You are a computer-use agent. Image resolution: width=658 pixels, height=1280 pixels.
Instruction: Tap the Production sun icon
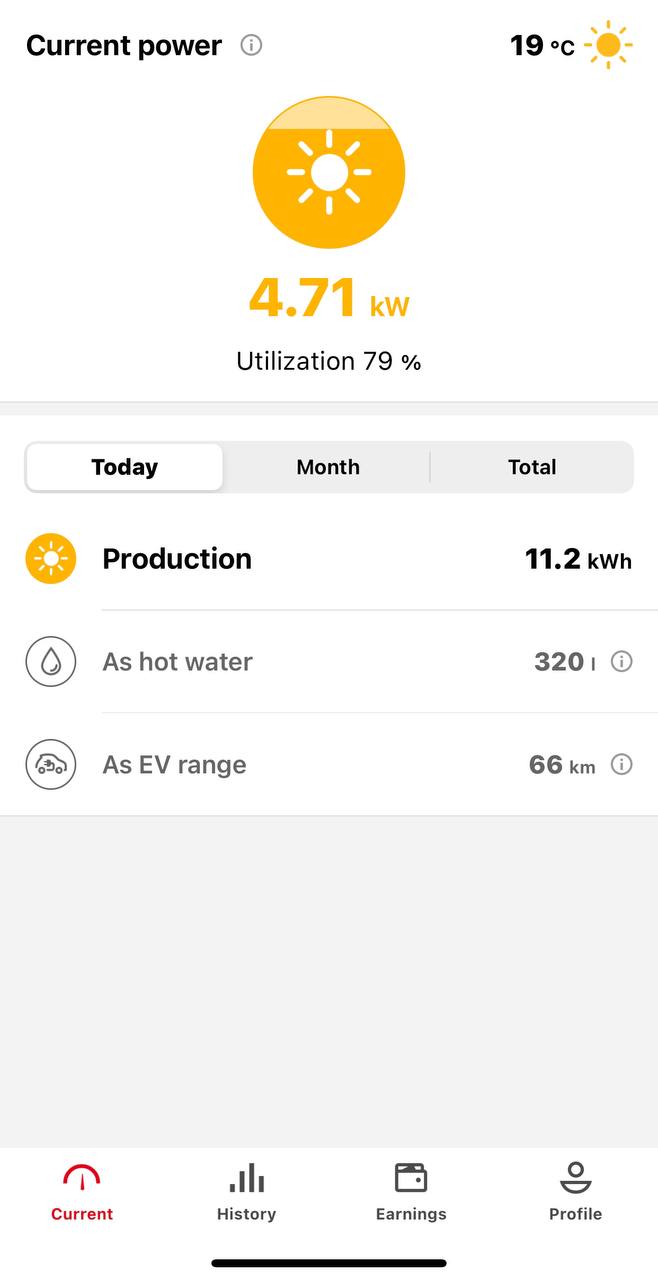(x=51, y=559)
